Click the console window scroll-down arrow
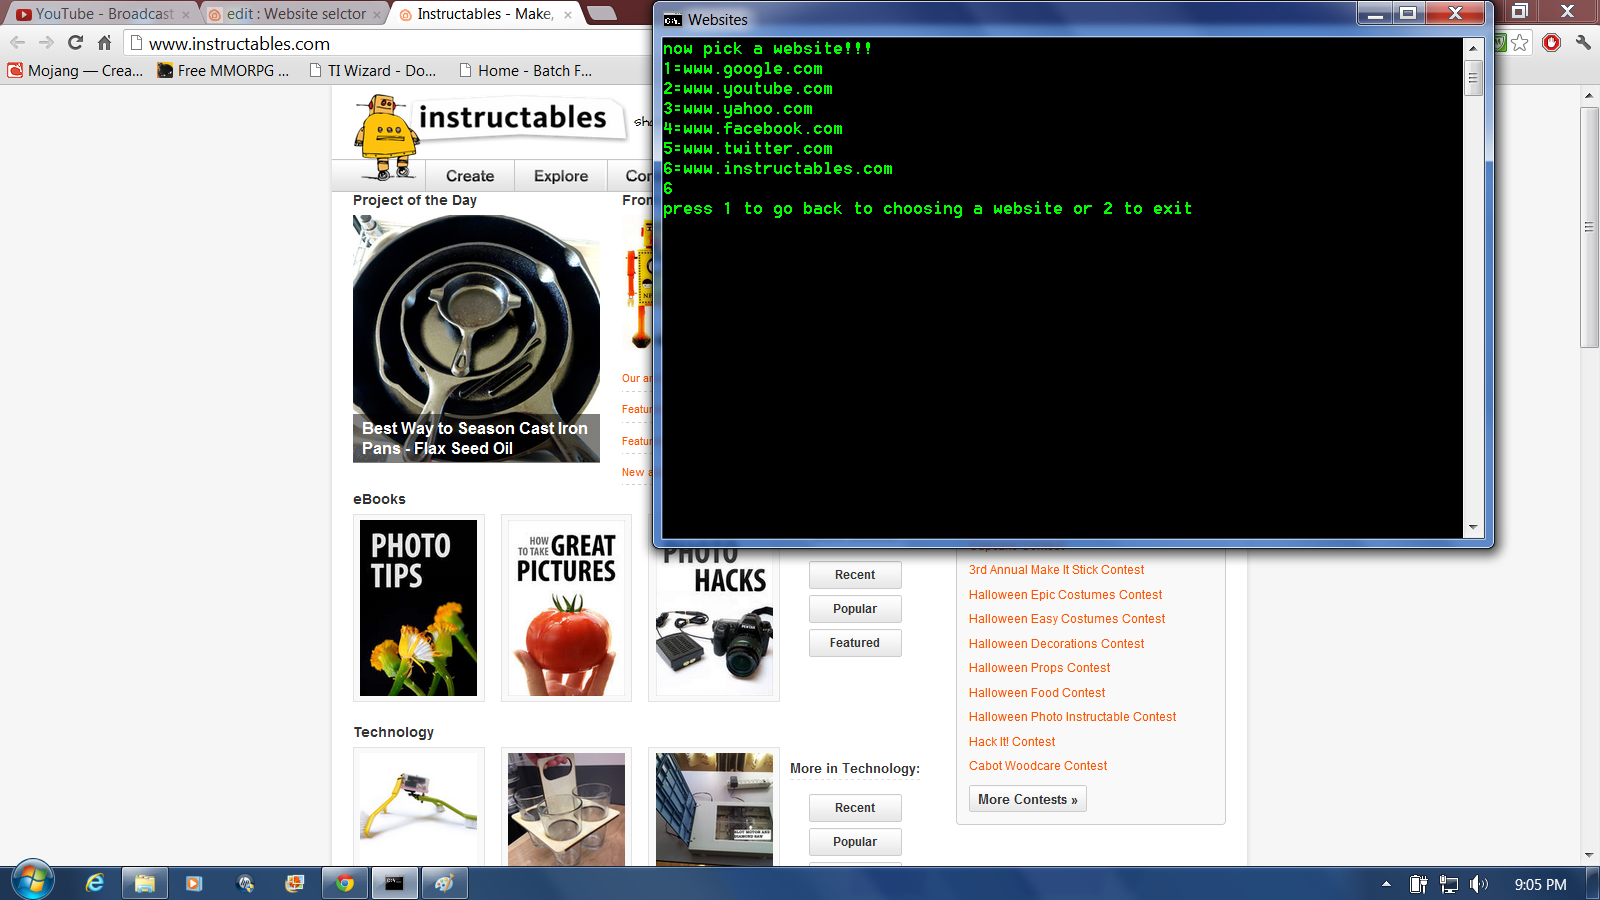Viewport: 1600px width, 900px height. (1473, 528)
